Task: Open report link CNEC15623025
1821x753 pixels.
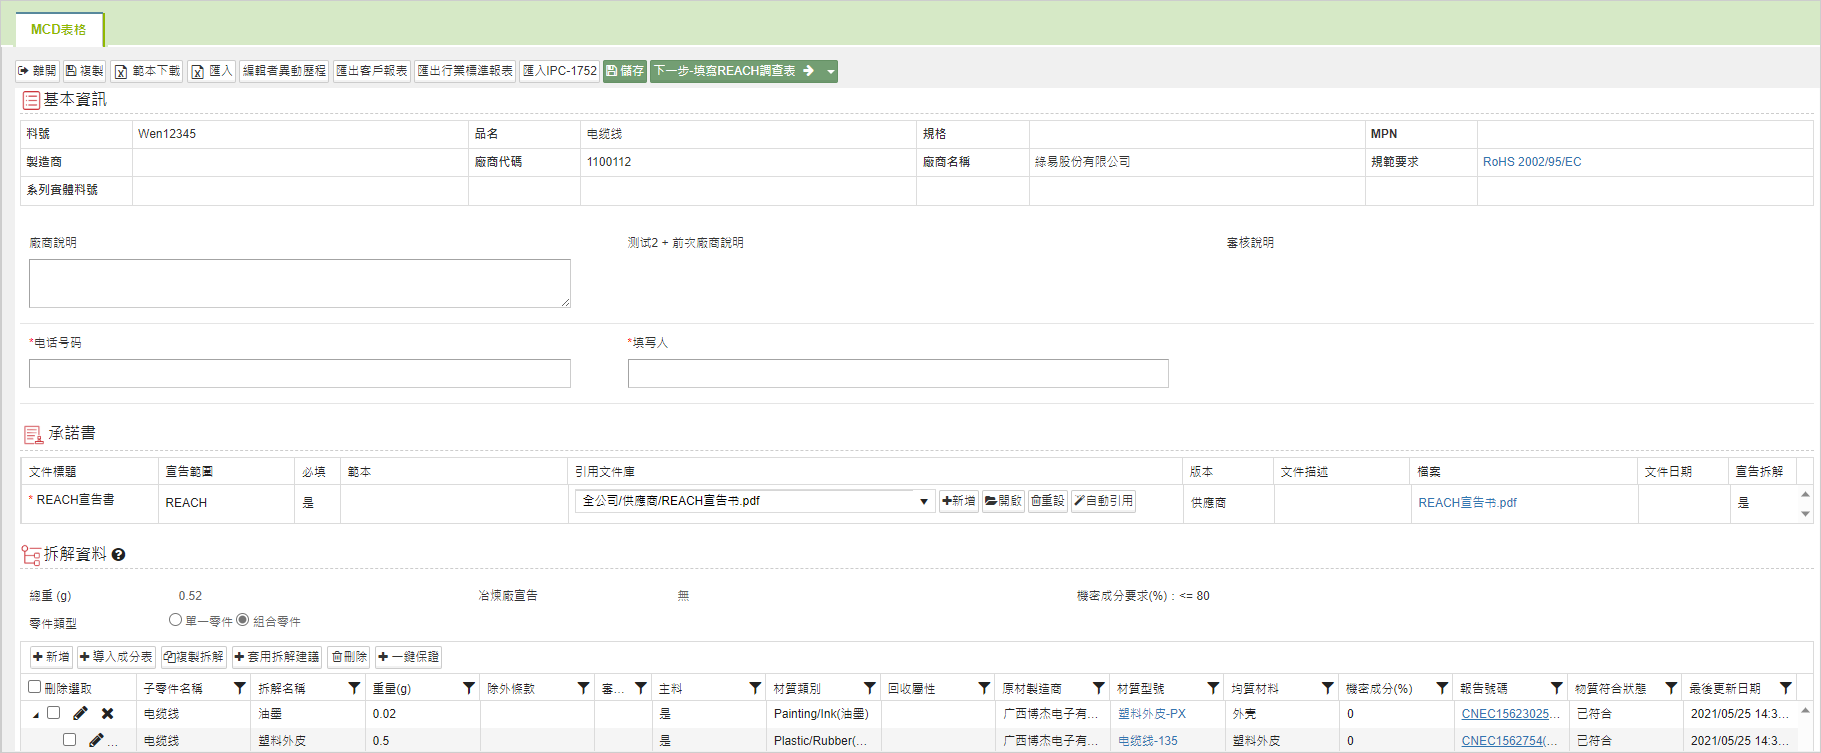Action: [1510, 714]
